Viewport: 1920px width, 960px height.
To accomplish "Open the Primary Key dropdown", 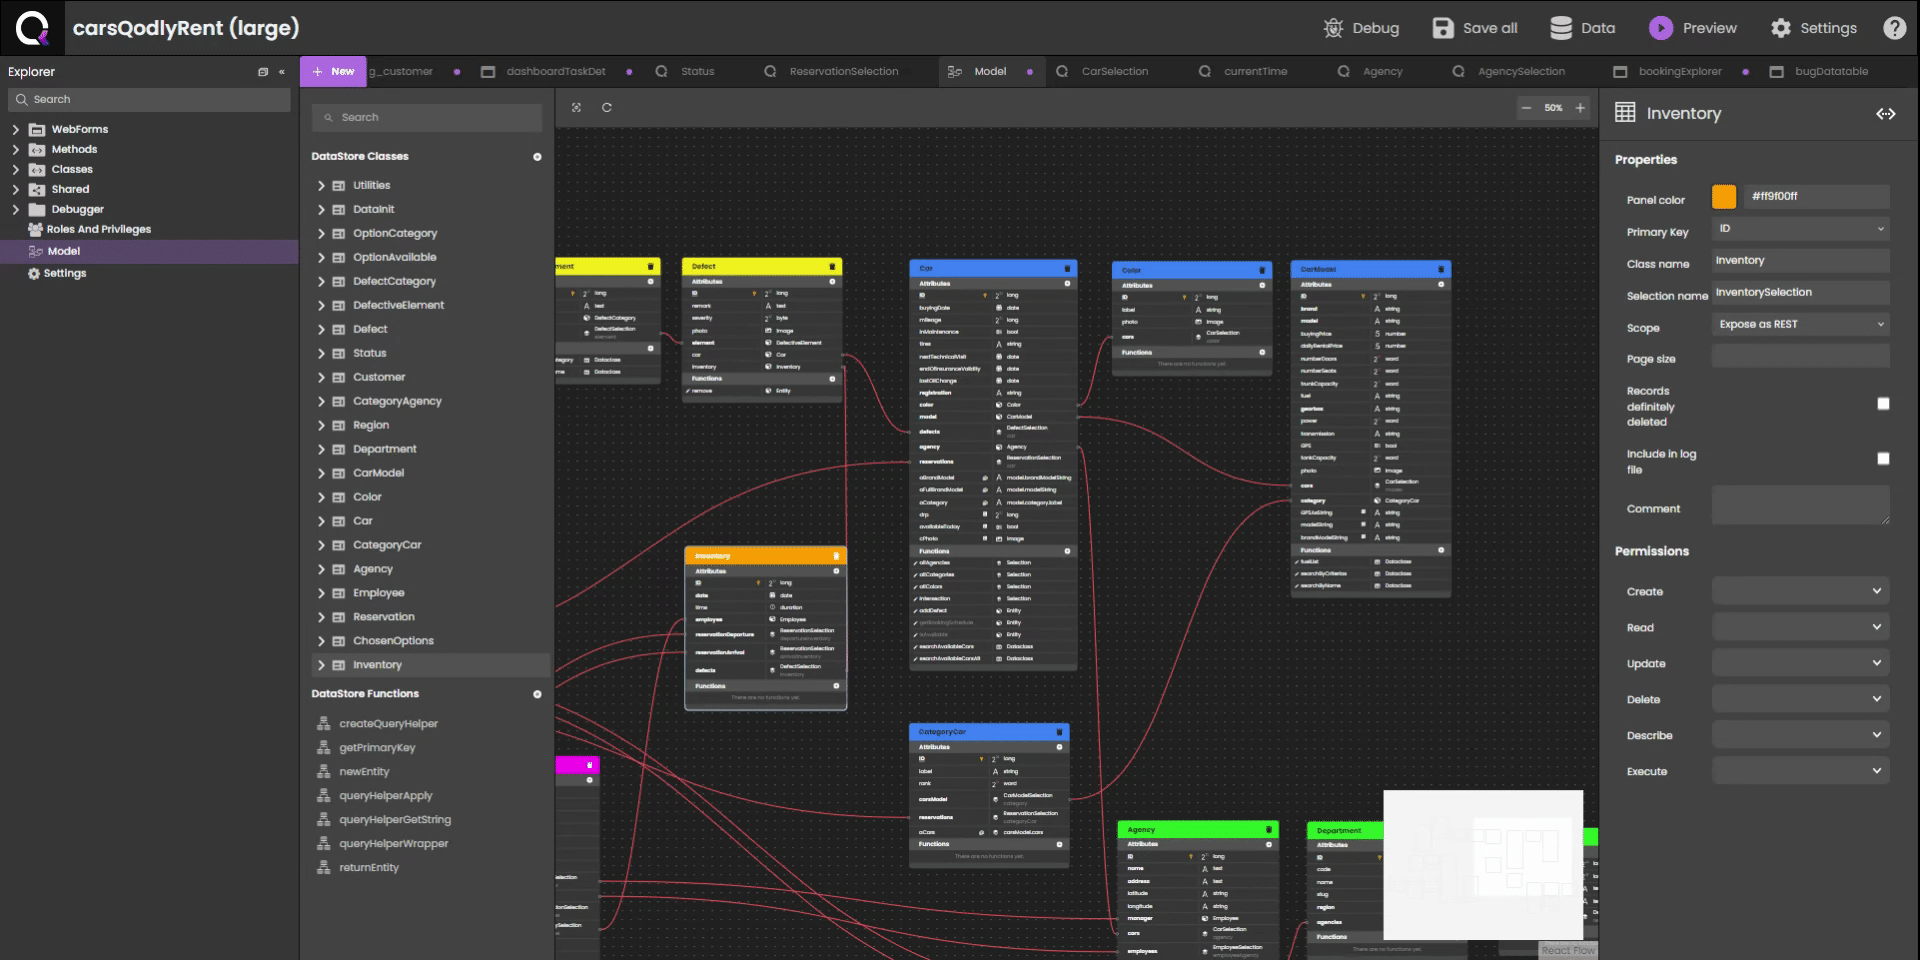I will pos(1800,229).
